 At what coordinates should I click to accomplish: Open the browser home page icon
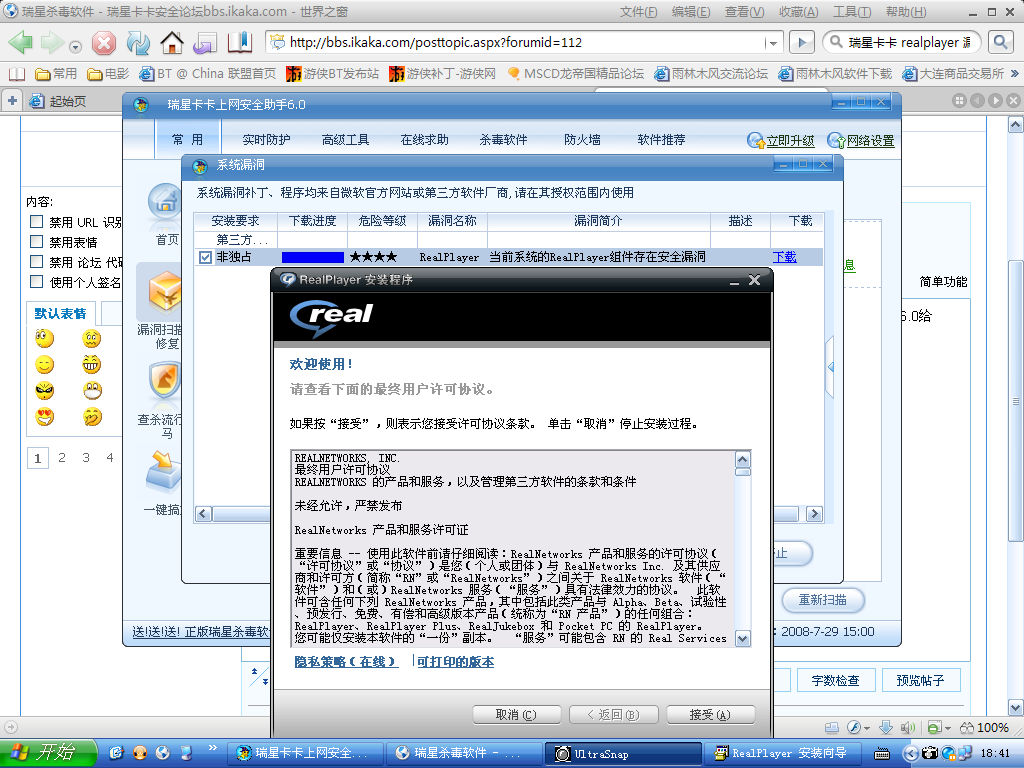(x=172, y=43)
